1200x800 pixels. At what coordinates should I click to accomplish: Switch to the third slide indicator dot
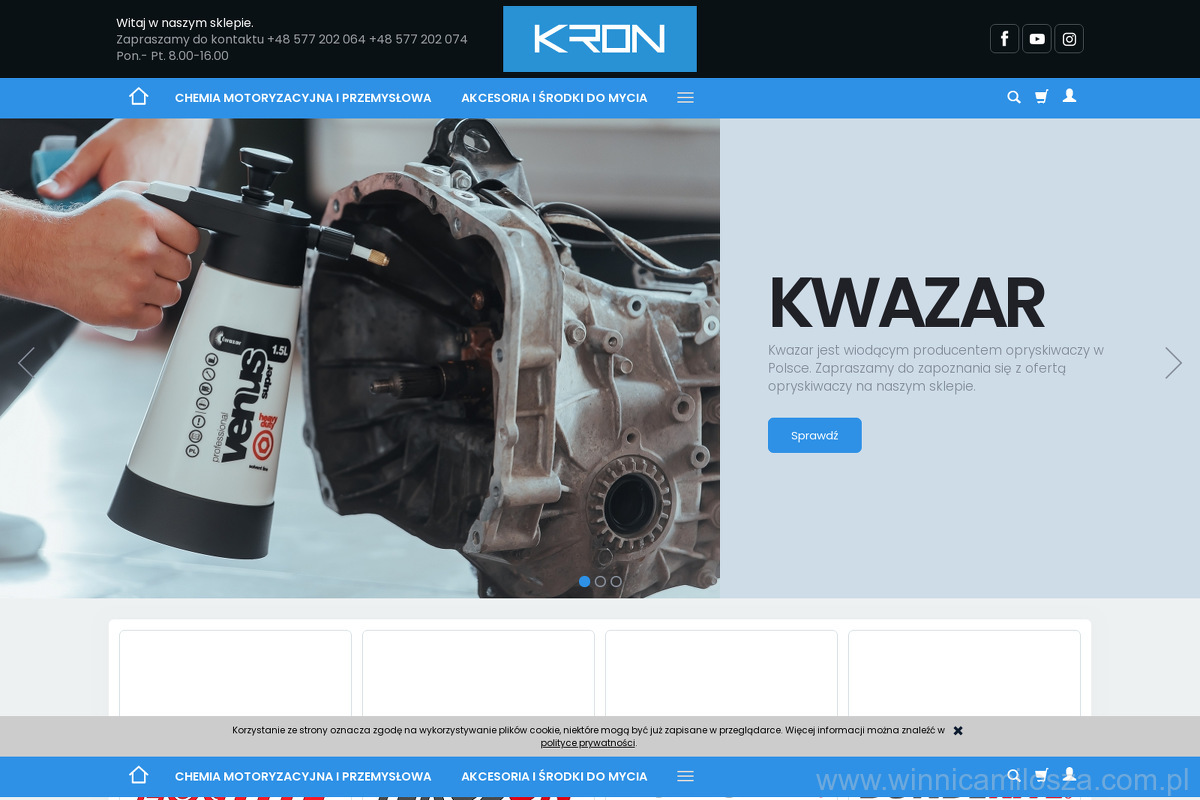(616, 581)
